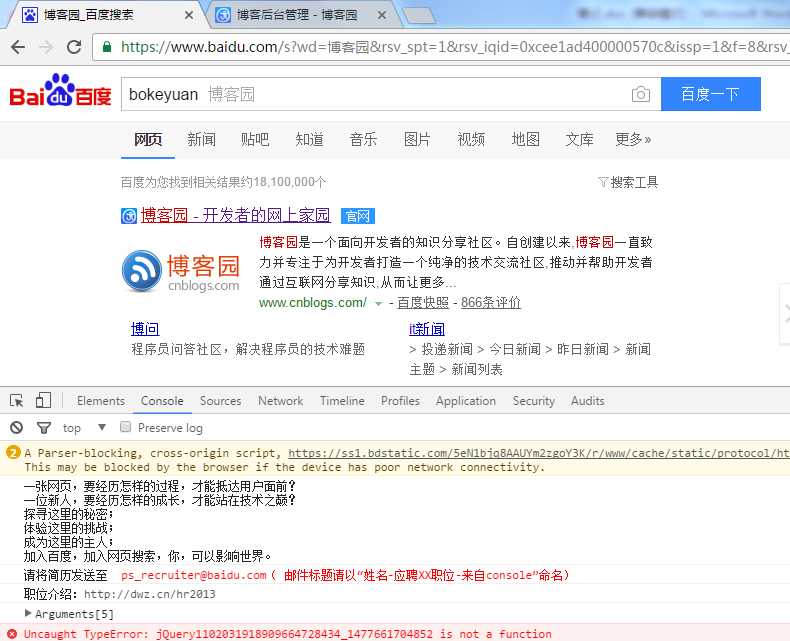Toggle the DevTools device toolbar icon

43,401
